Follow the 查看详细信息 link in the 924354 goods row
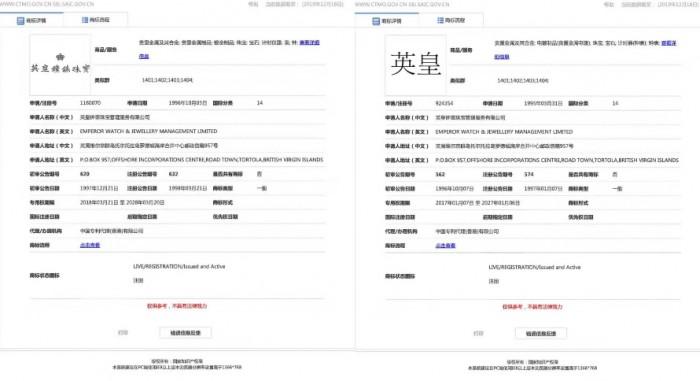 (x=668, y=43)
